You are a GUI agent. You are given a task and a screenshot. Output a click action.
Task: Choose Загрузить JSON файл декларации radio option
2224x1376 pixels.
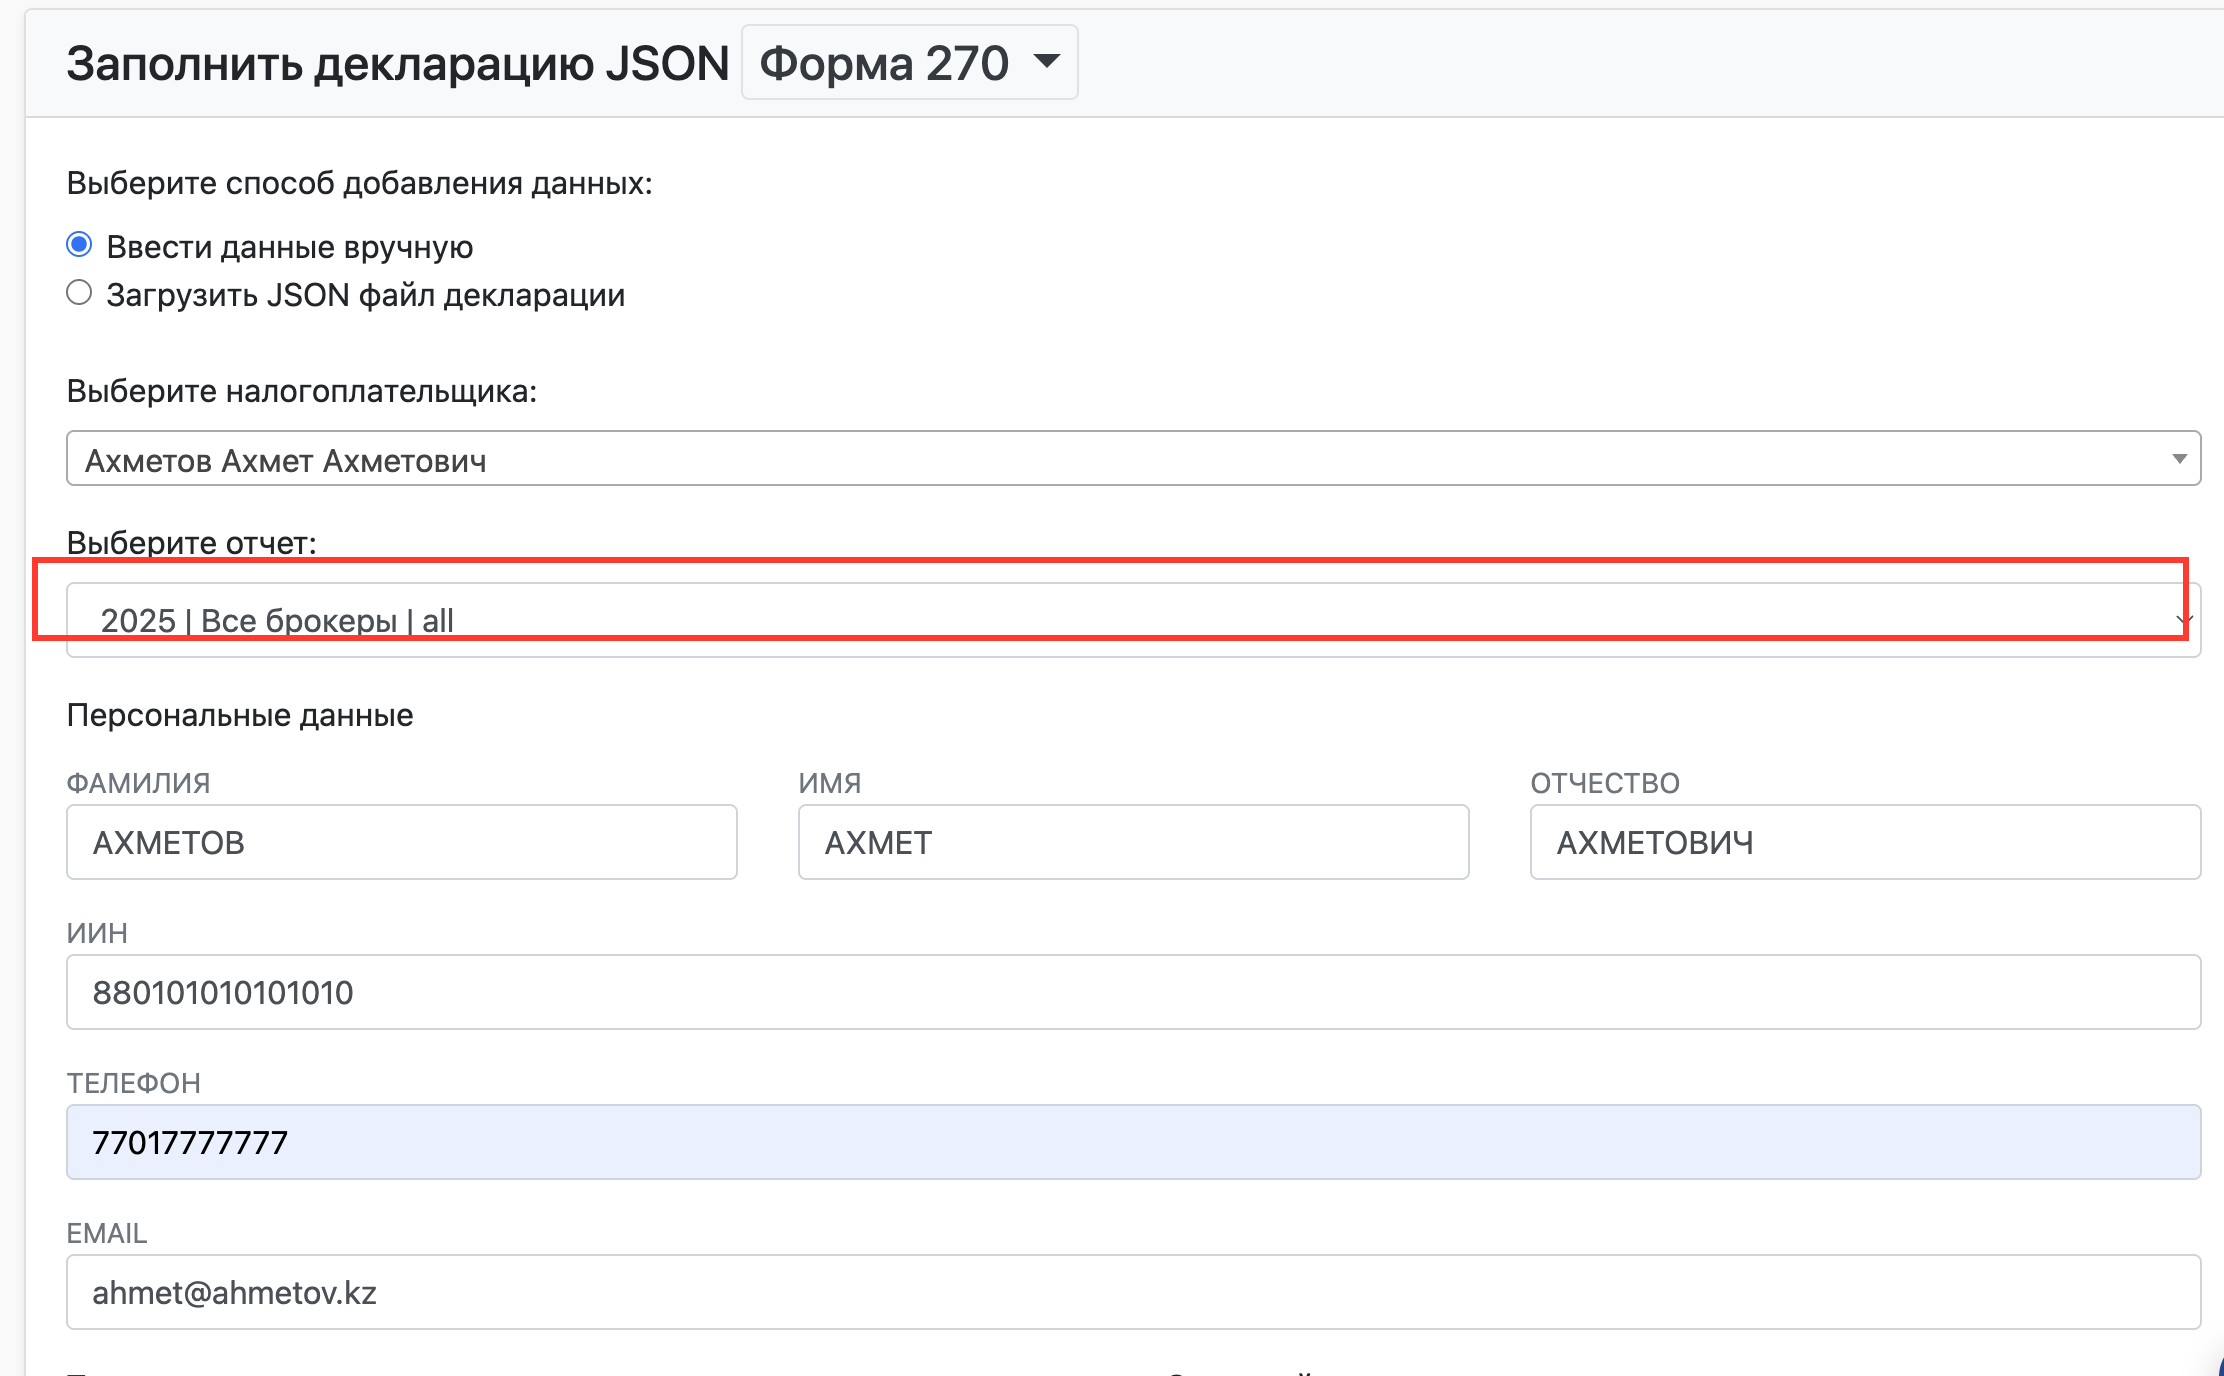(79, 293)
